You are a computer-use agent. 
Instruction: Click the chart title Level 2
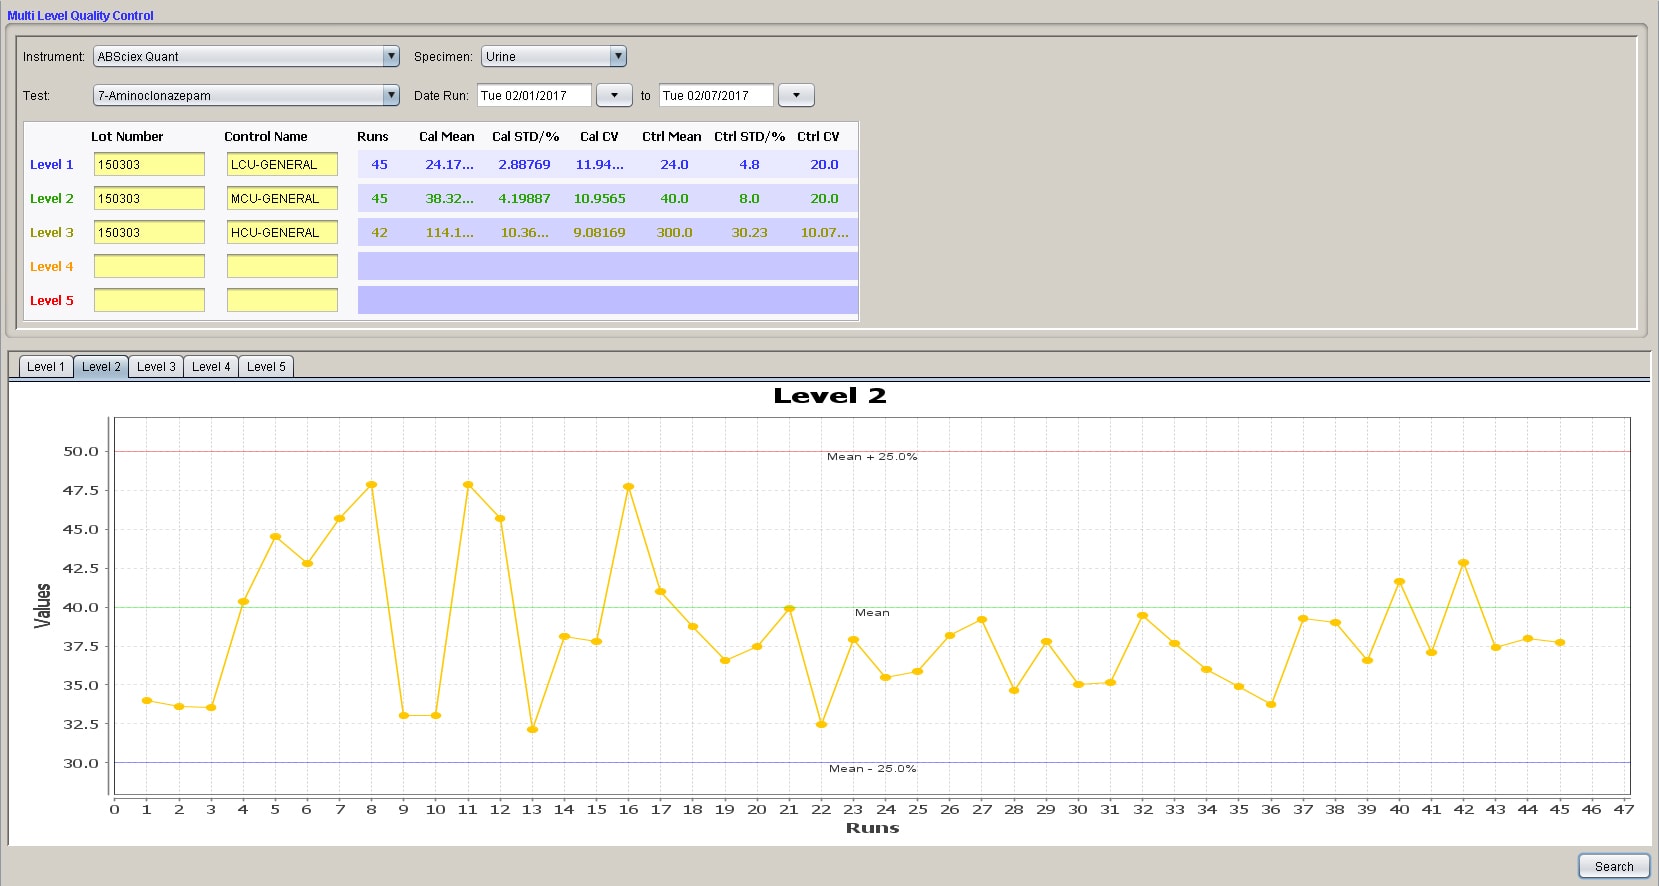click(x=830, y=396)
